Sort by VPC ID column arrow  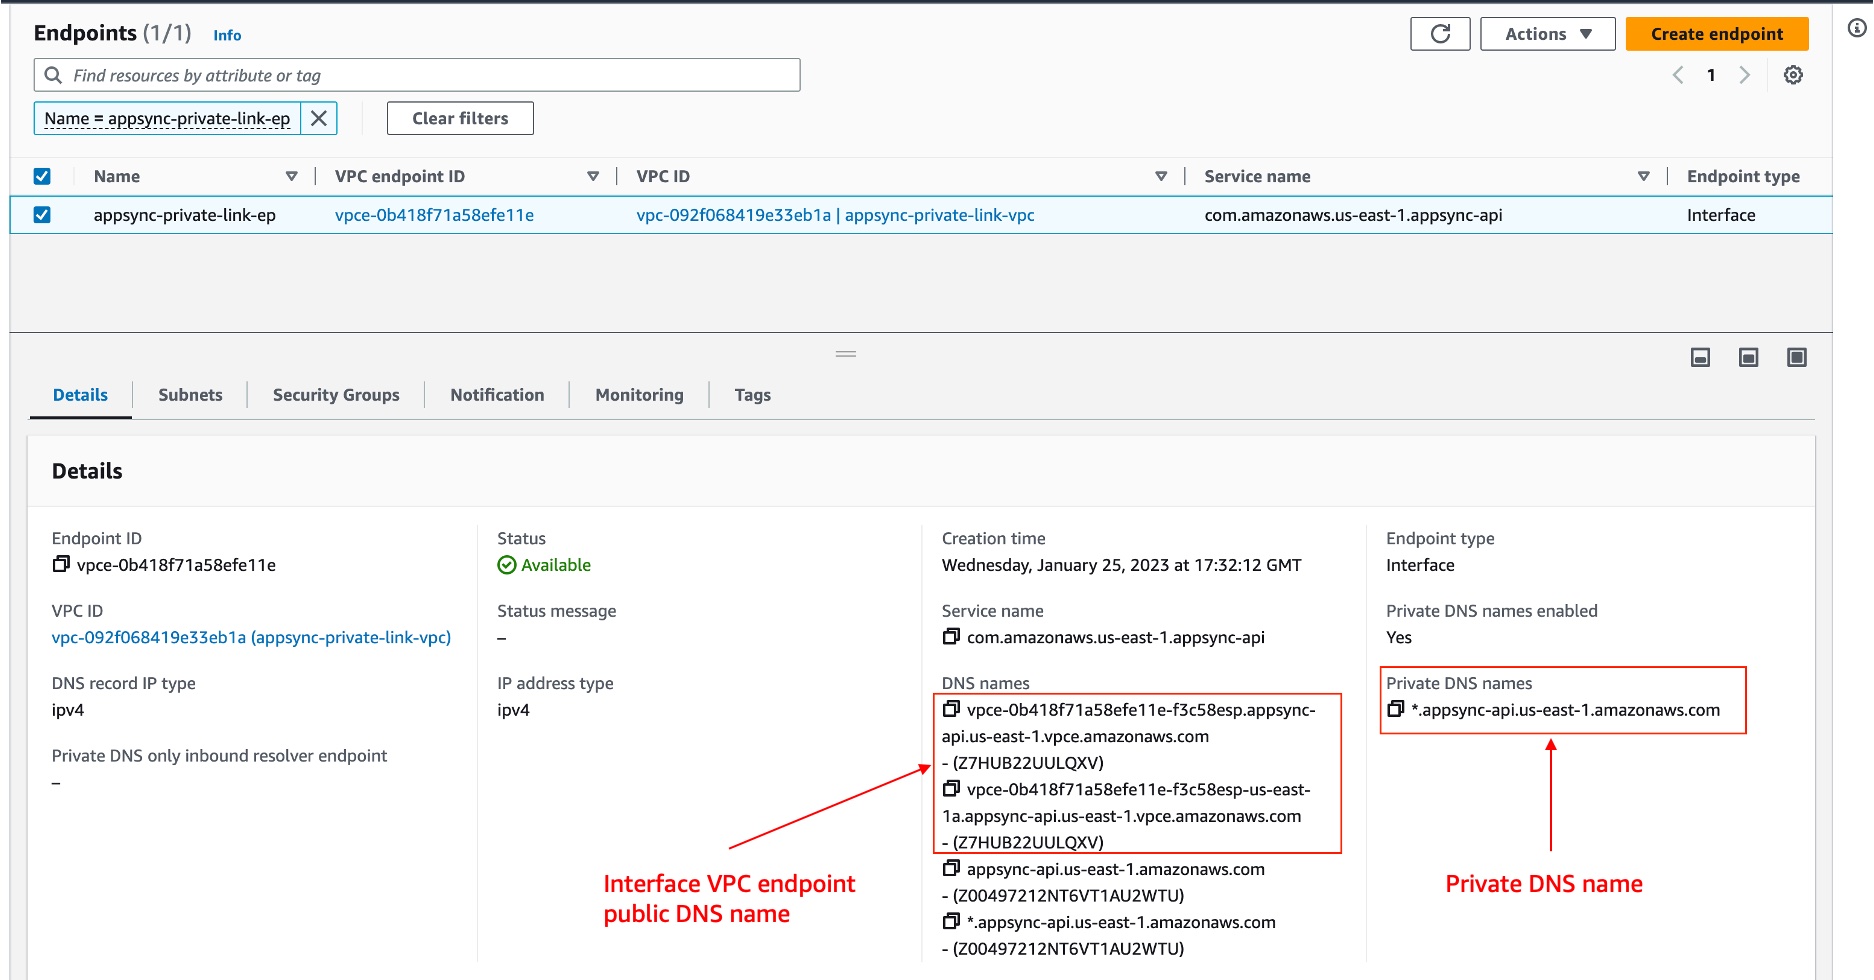tap(1161, 176)
